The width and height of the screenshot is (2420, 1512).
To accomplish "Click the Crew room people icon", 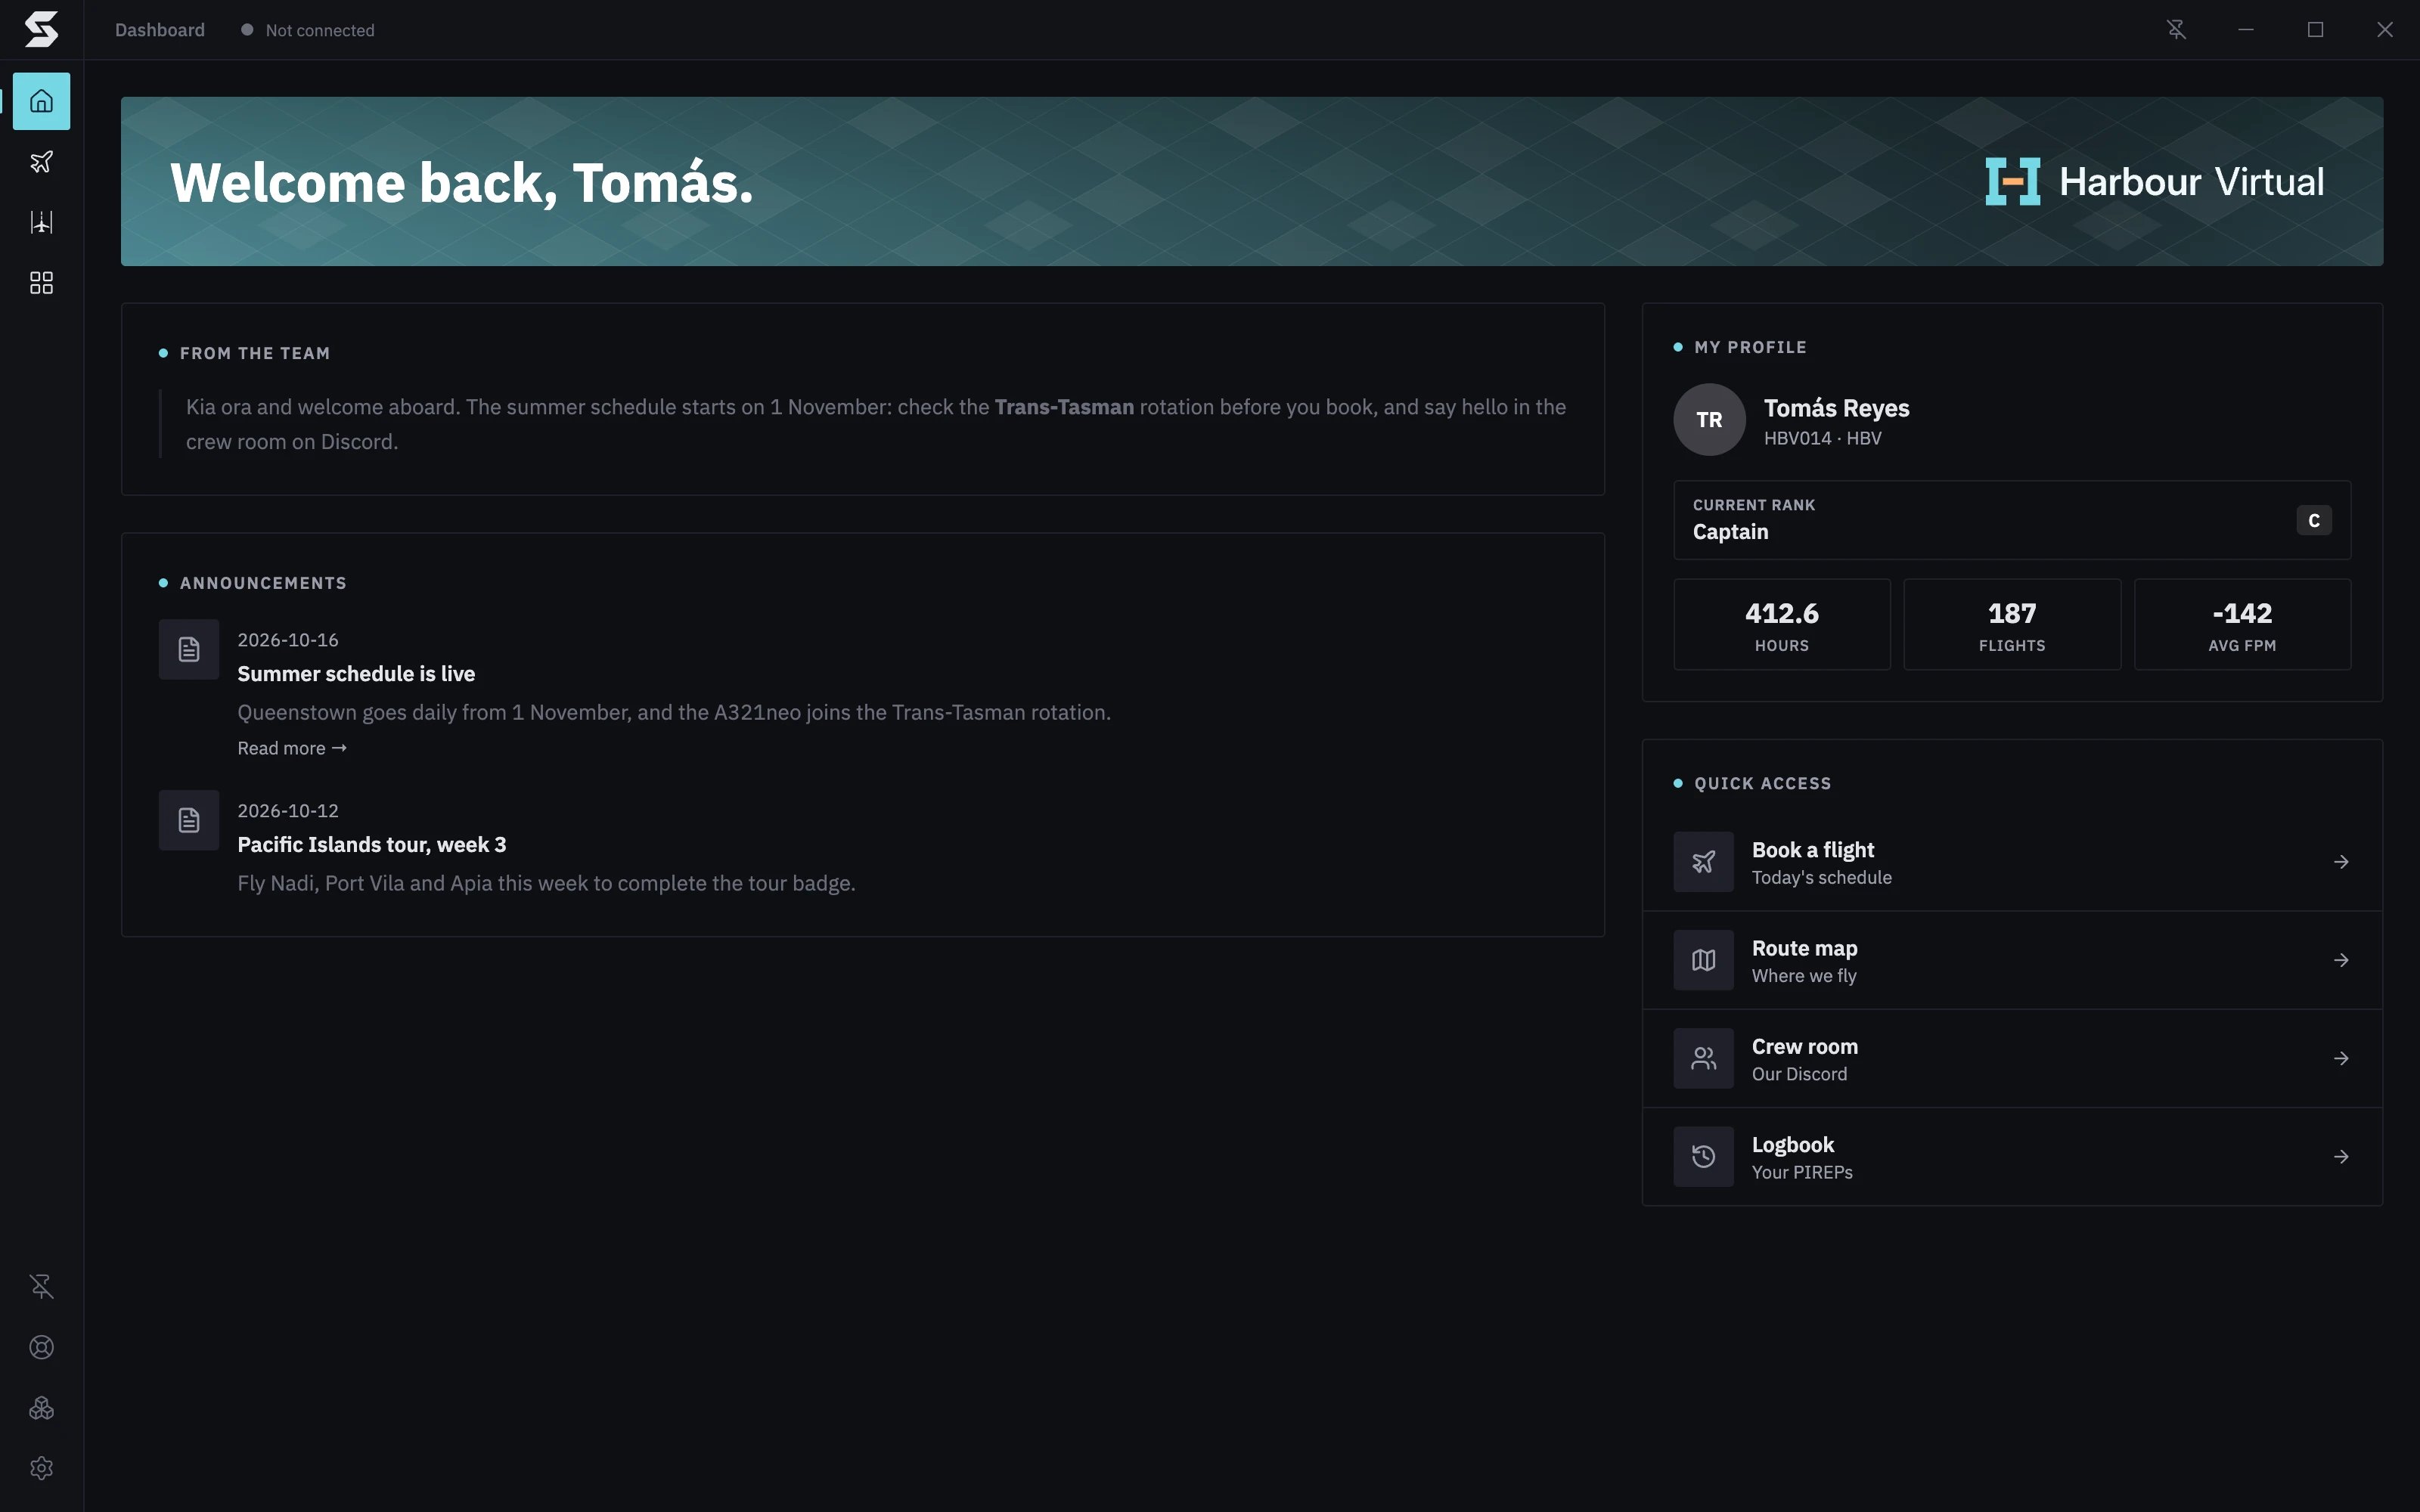I will coord(1704,1058).
